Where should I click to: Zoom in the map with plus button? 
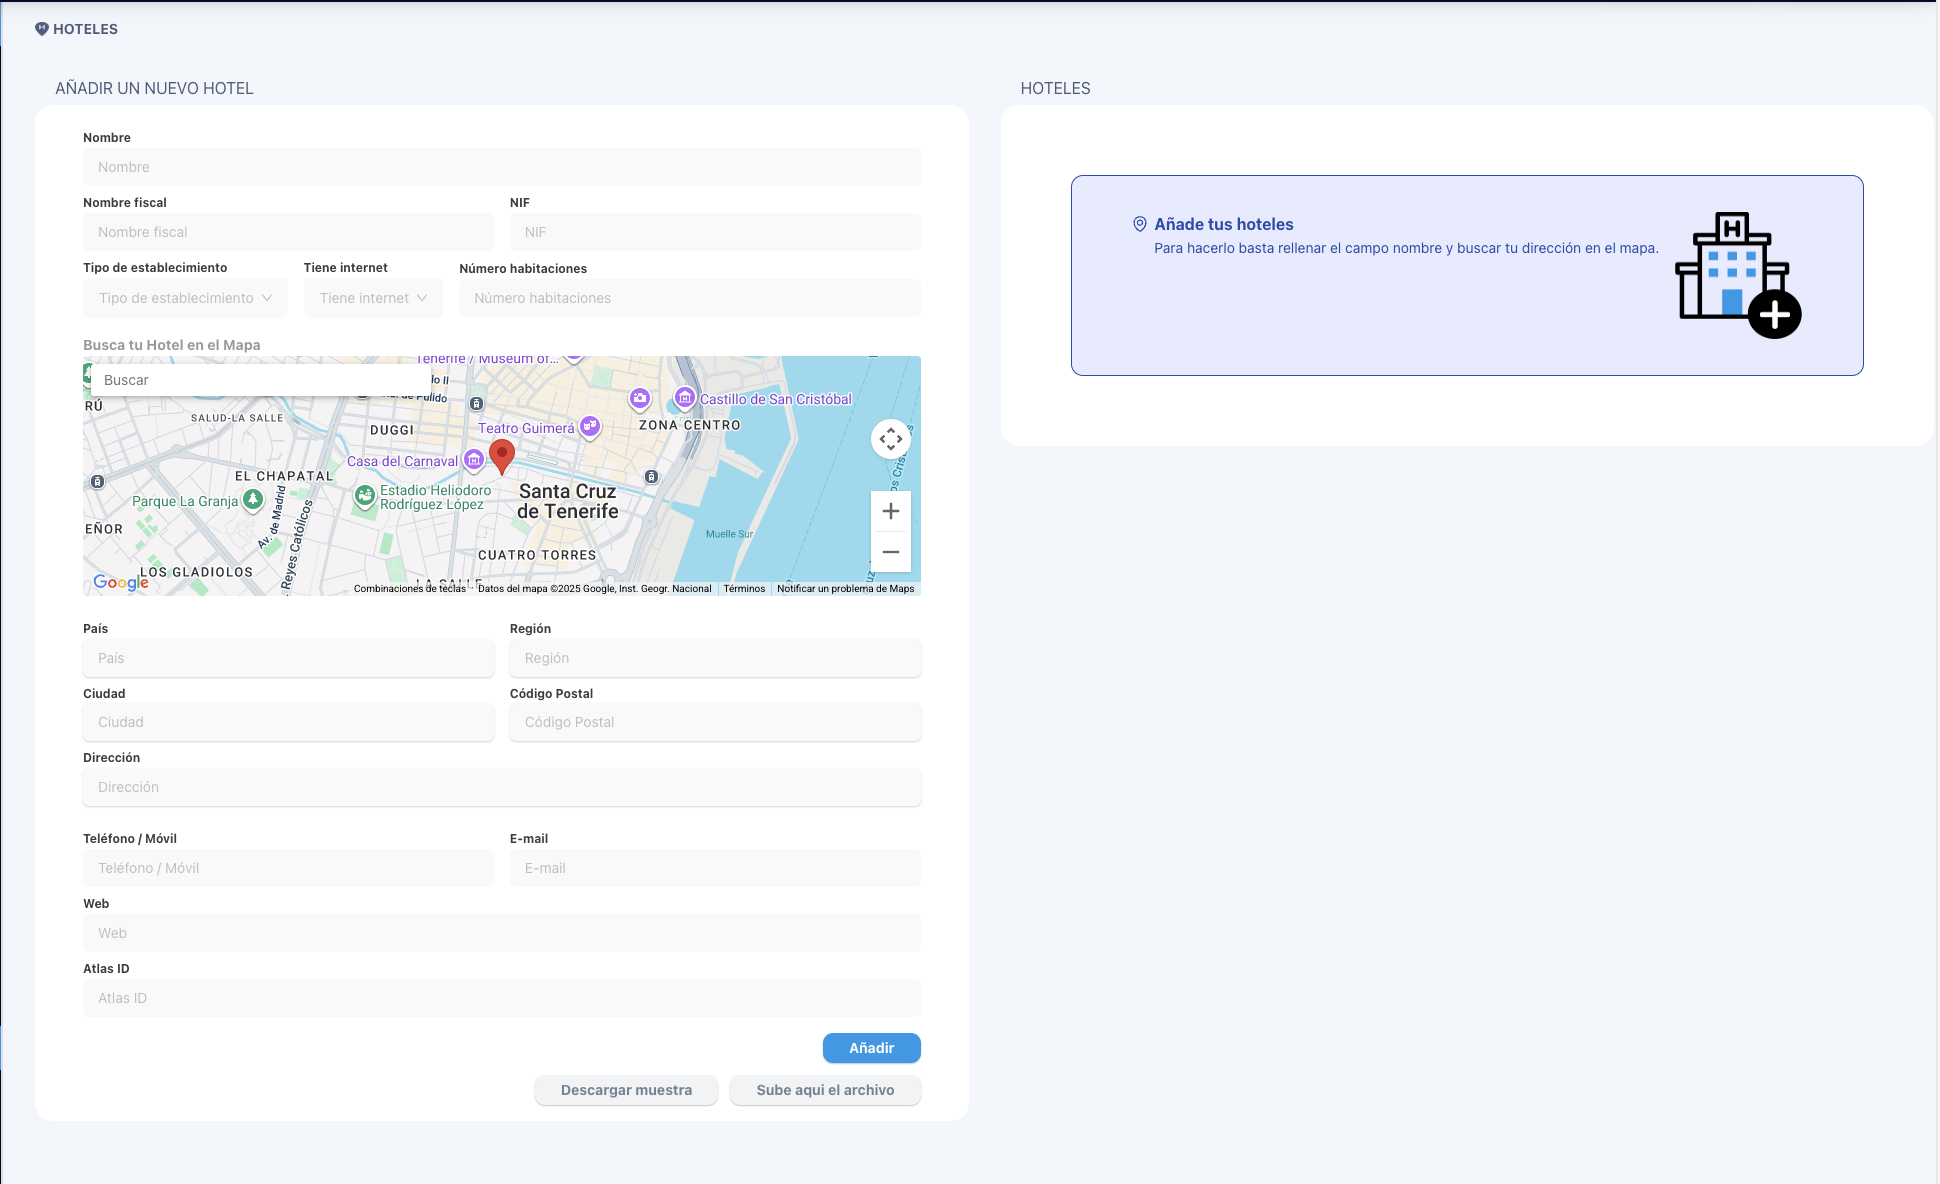click(891, 511)
